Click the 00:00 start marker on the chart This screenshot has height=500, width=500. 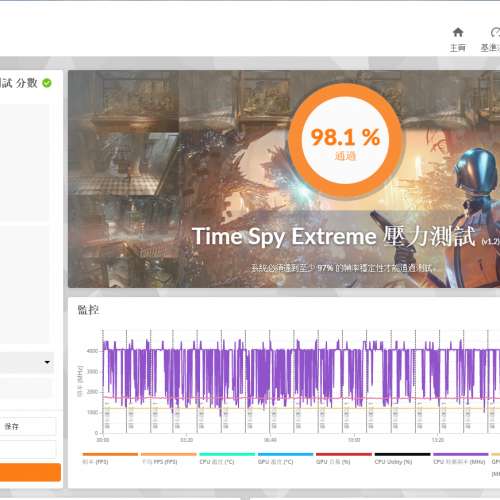(x=103, y=440)
